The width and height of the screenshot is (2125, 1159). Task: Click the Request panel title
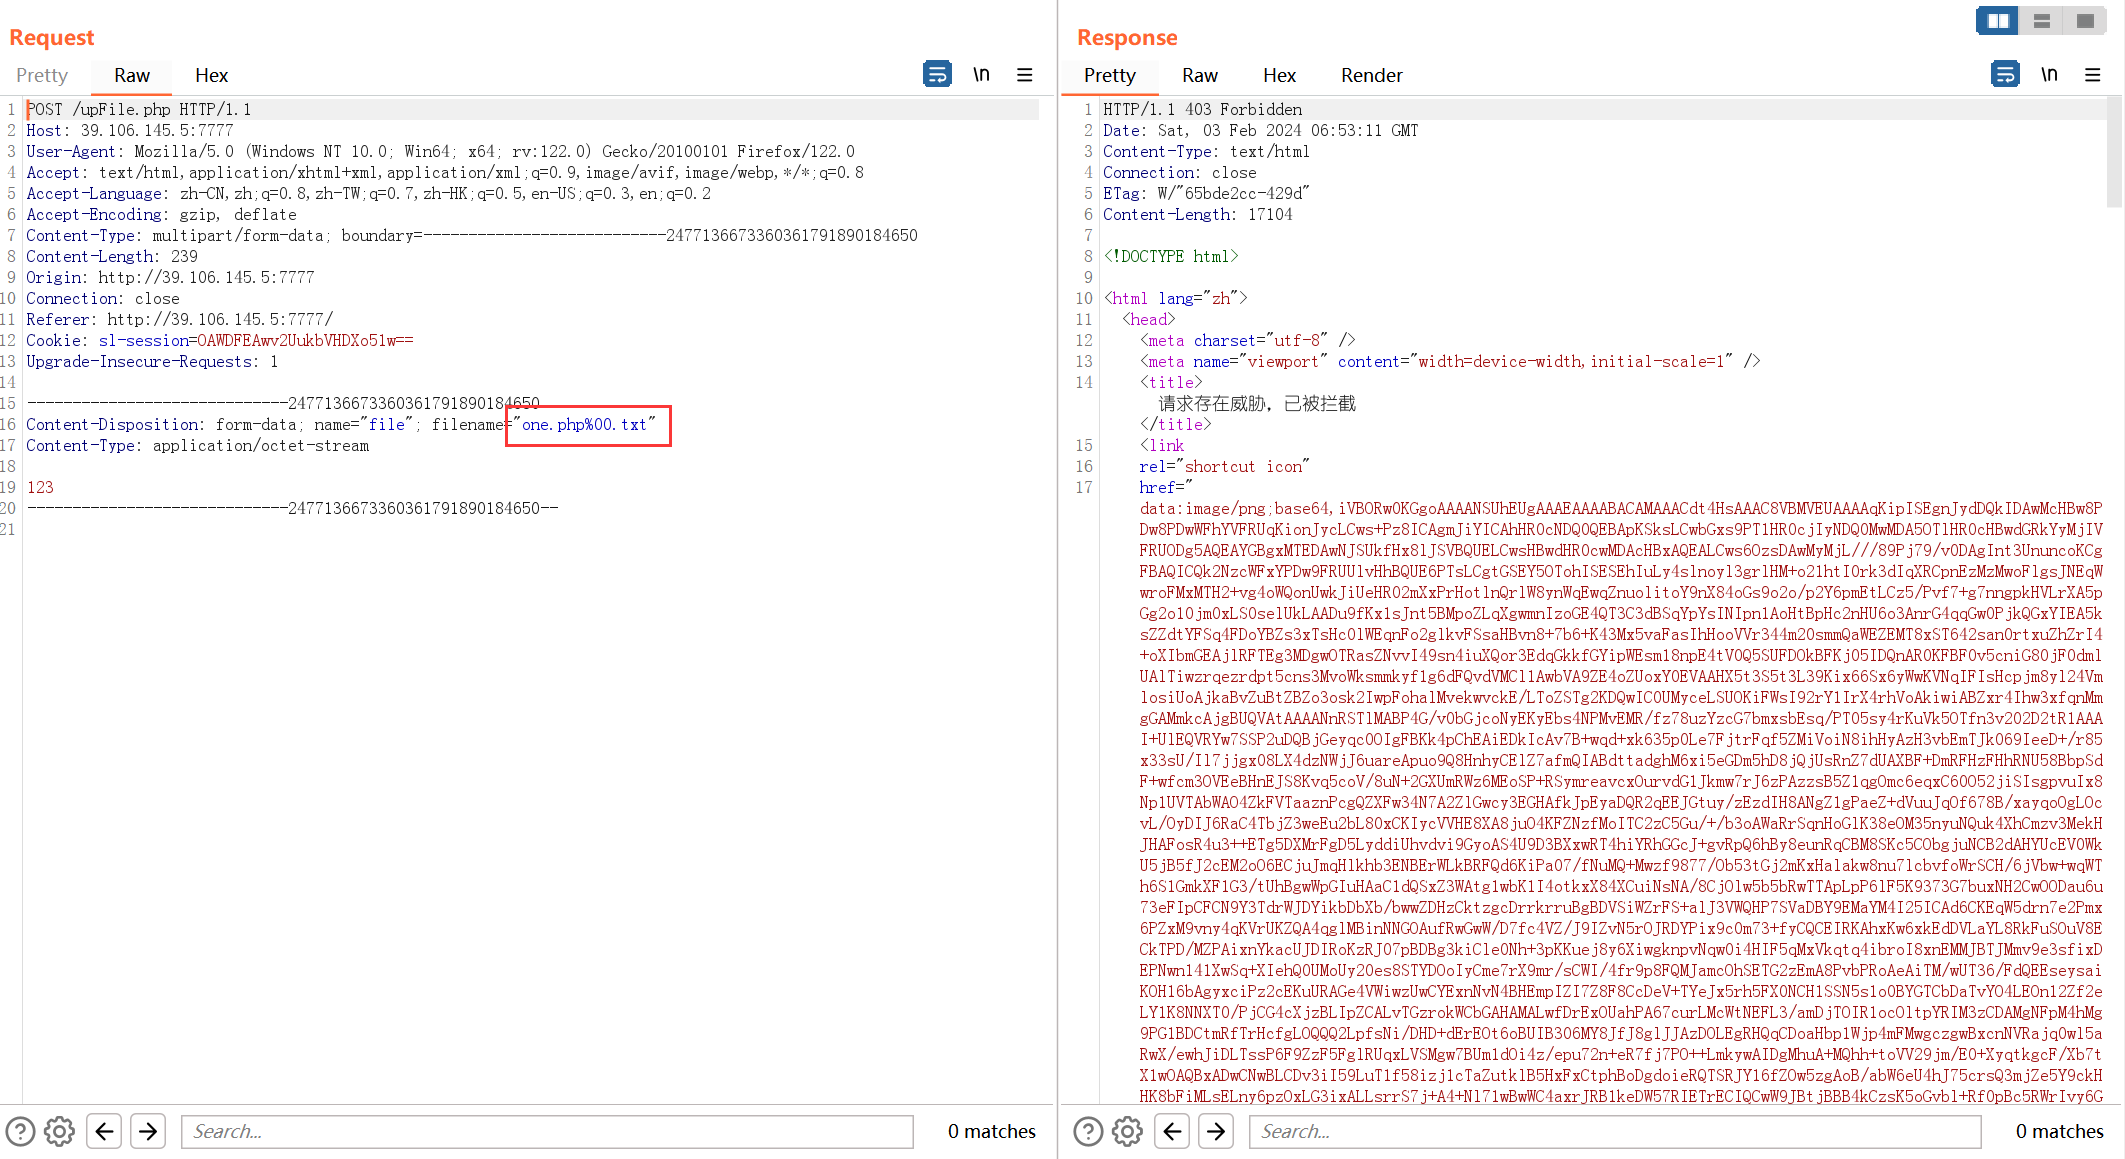coord(51,37)
